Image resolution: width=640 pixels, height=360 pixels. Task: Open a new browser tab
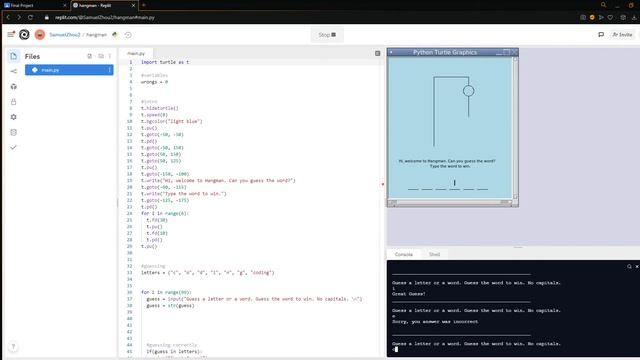pos(144,5)
